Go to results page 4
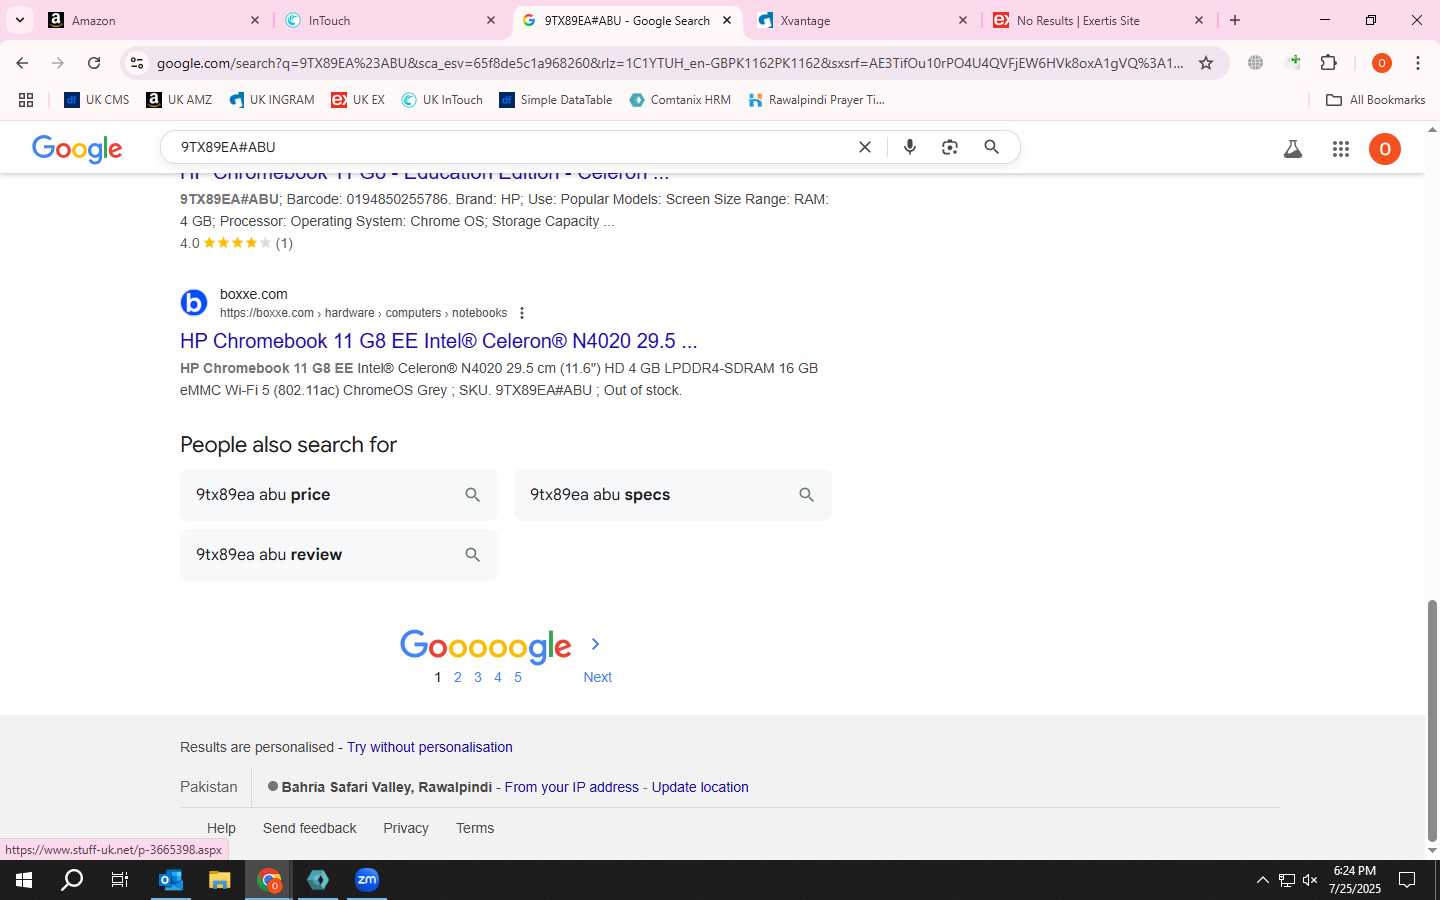The height and width of the screenshot is (900, 1440). pyautogui.click(x=498, y=677)
